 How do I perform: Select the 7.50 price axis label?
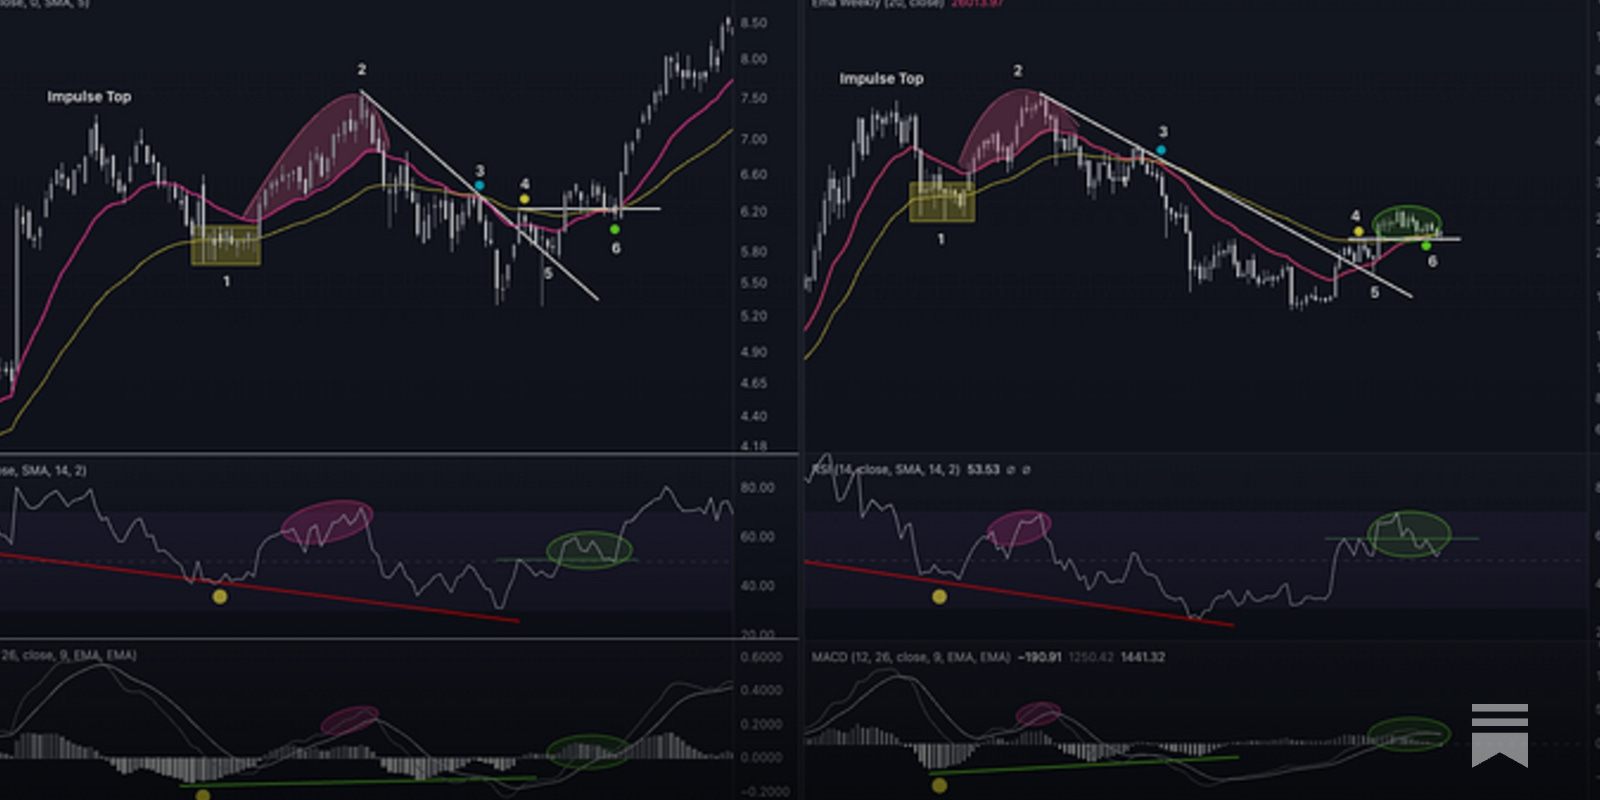coord(754,99)
